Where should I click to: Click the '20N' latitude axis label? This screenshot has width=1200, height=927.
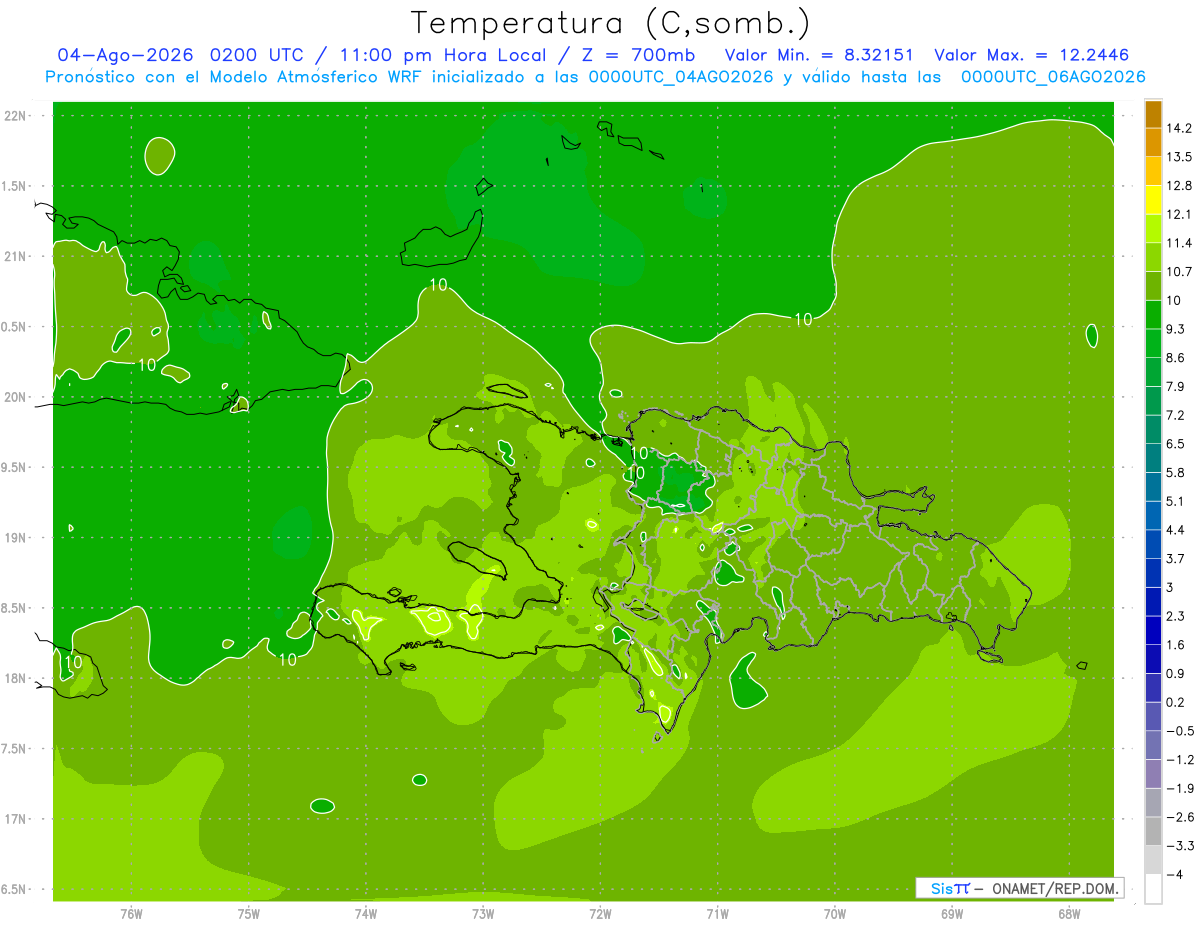[x=17, y=397]
